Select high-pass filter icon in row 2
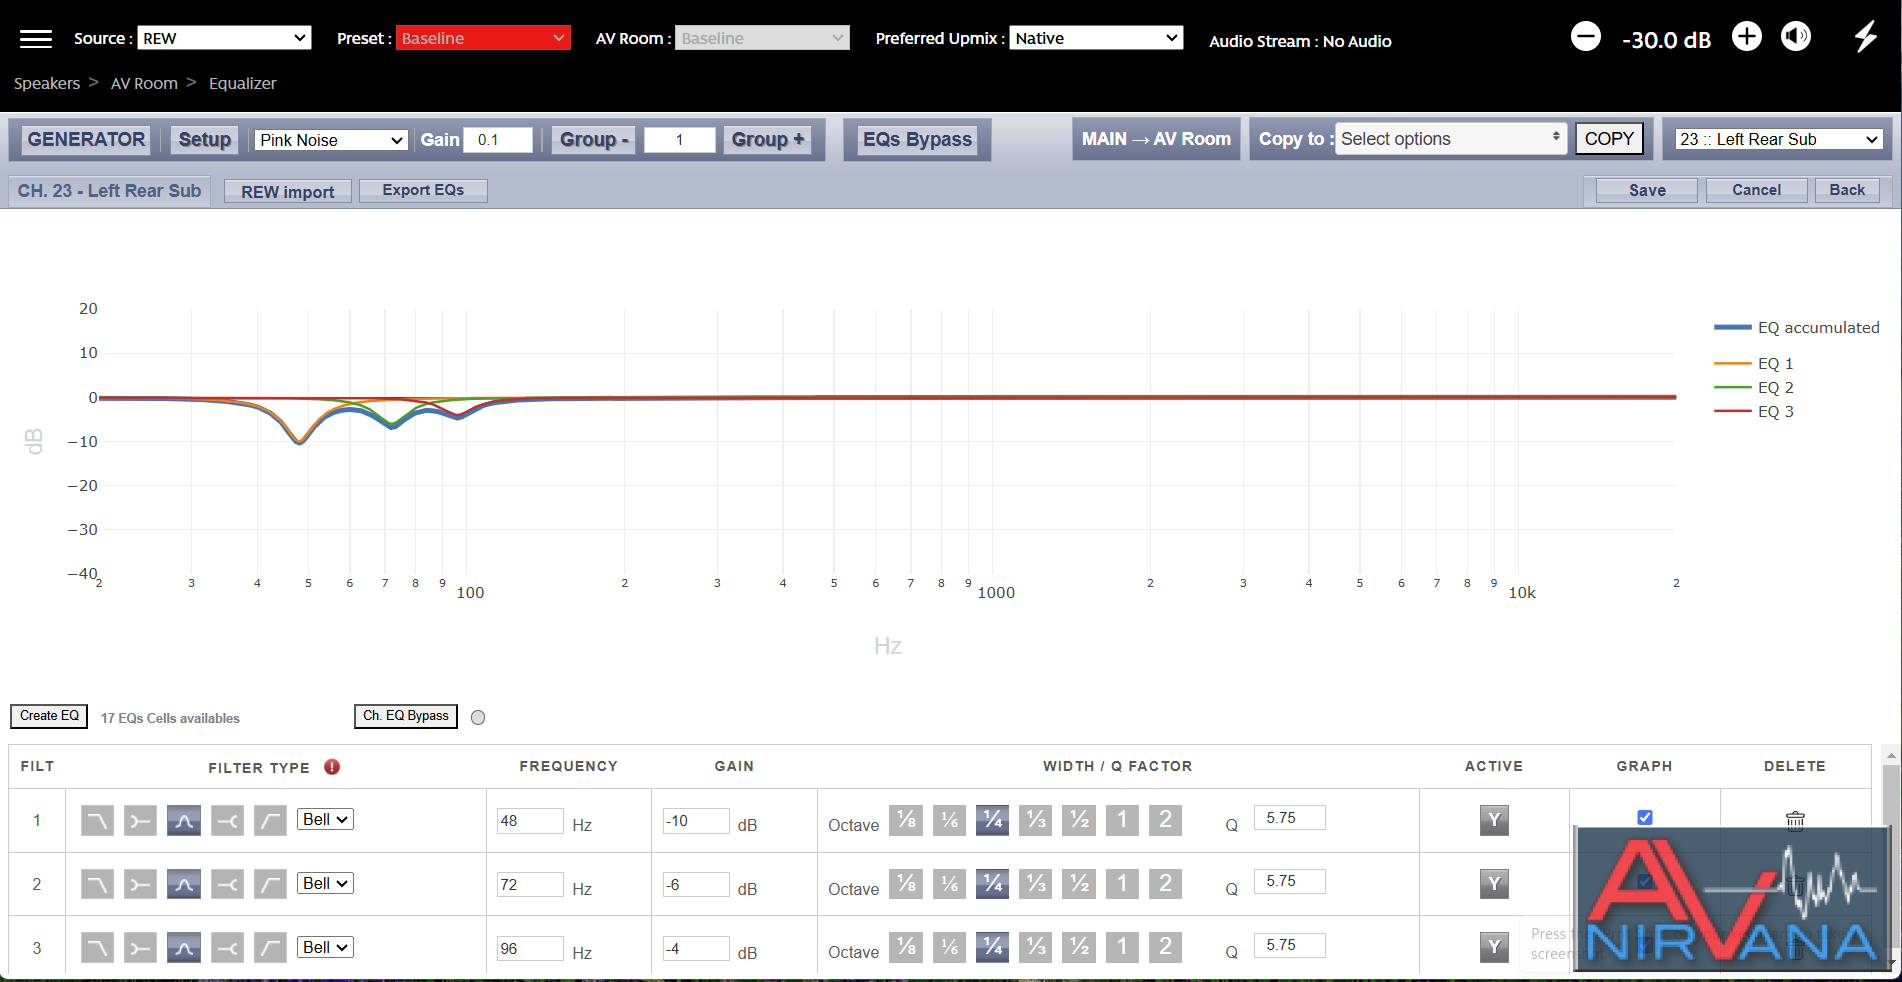Screen dimensions: 1902x982 click(270, 884)
